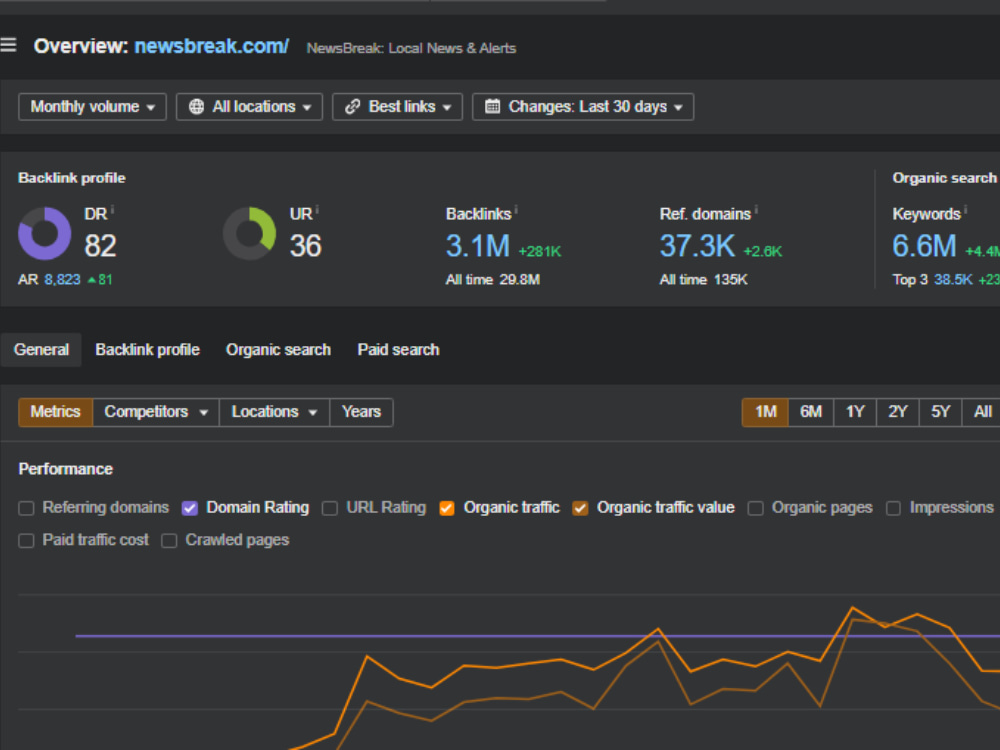Open the All locations dropdown
Screen dimensions: 1000x750
(249, 107)
